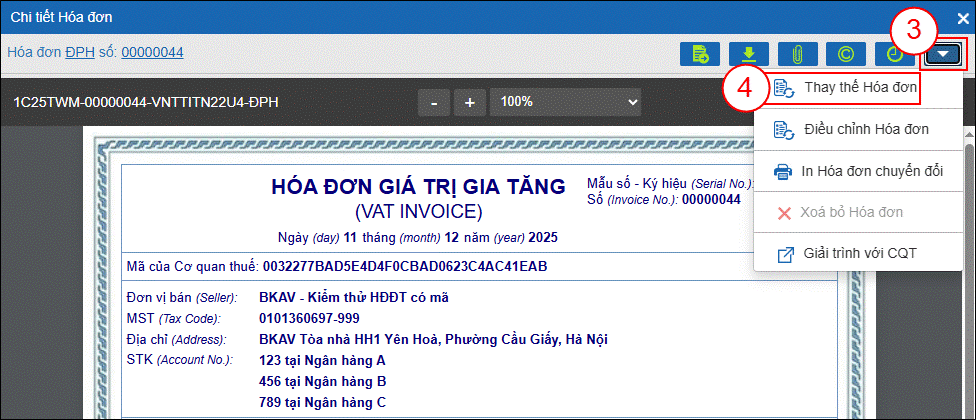Select In Hóa đơn chuyển đổi
Image resolution: width=976 pixels, height=420 pixels.
[x=871, y=171]
